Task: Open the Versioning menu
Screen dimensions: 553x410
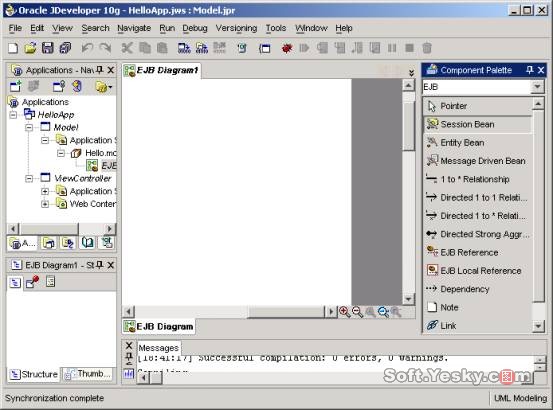Action: (x=236, y=28)
